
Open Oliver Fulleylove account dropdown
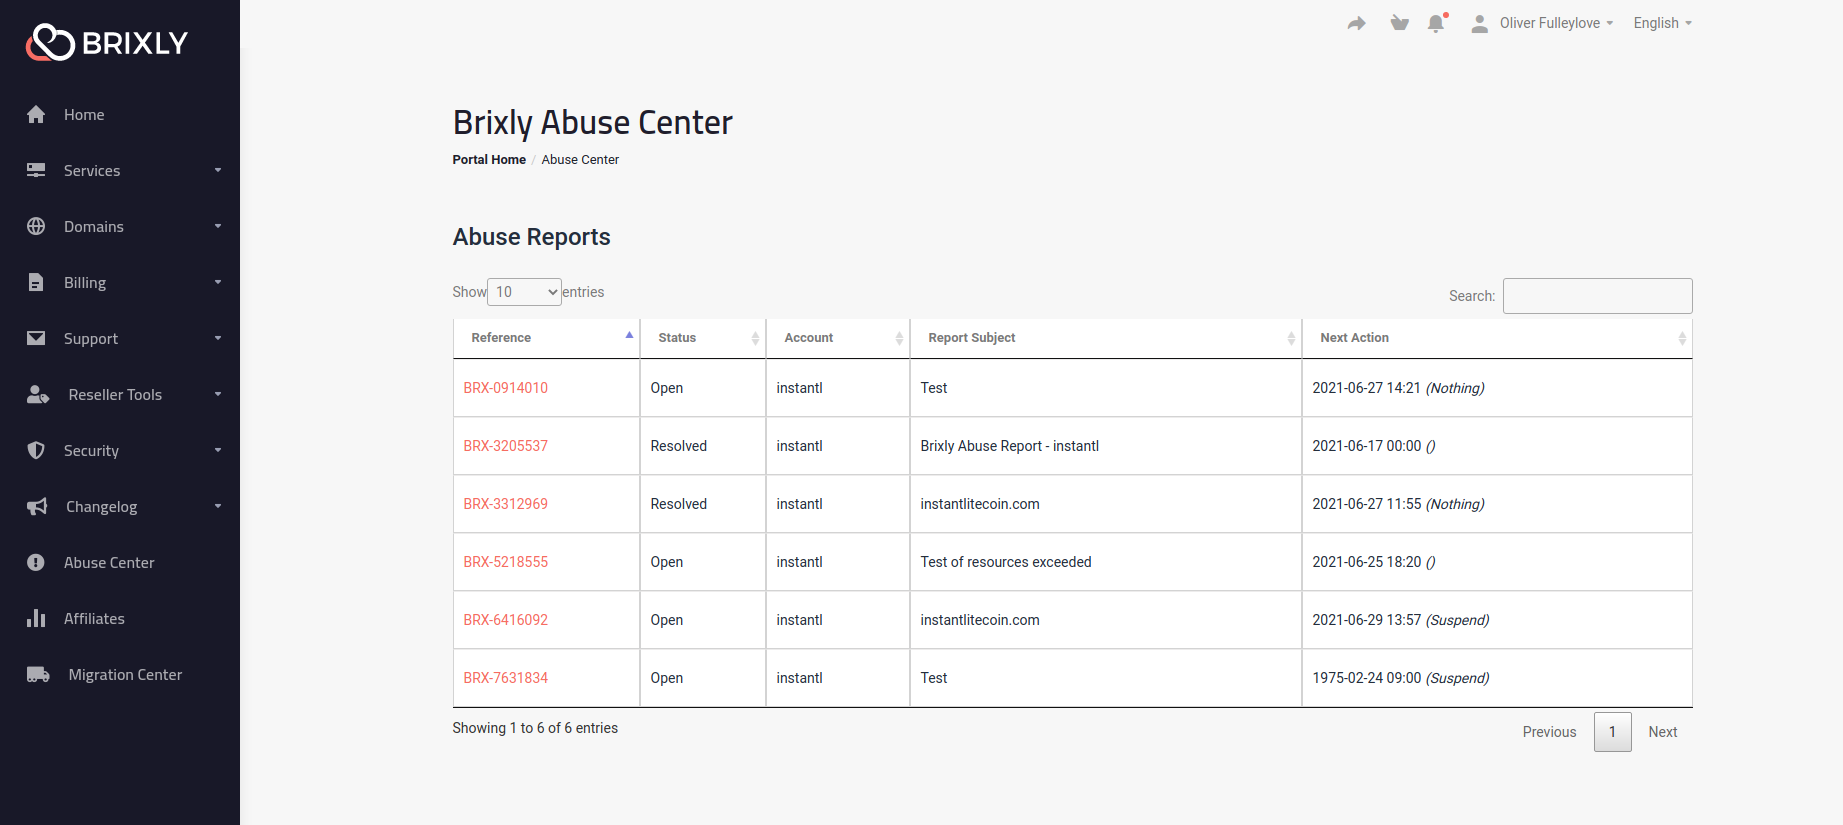1556,23
